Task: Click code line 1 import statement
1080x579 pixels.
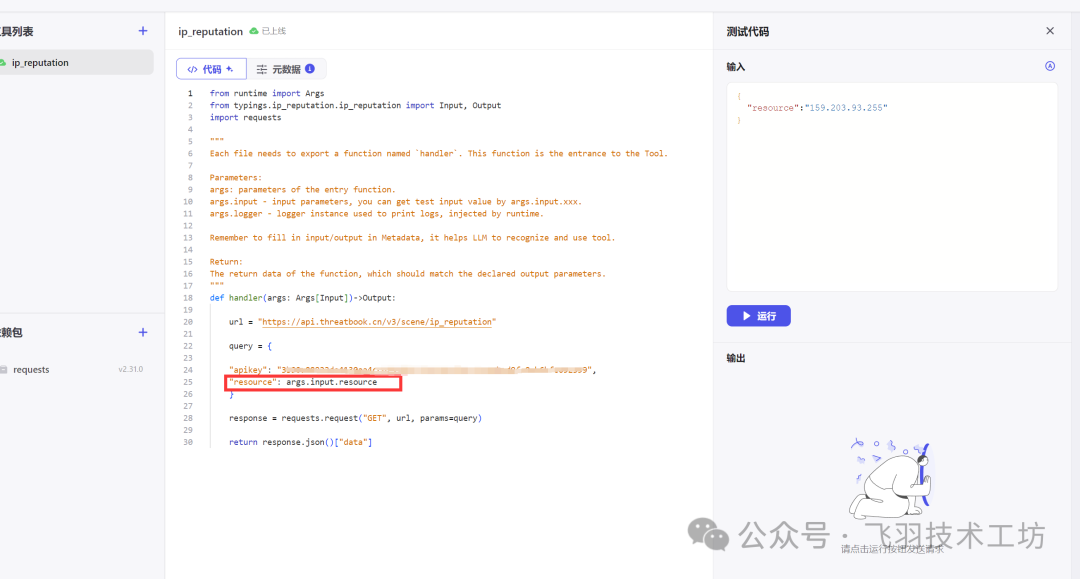Action: click(267, 94)
